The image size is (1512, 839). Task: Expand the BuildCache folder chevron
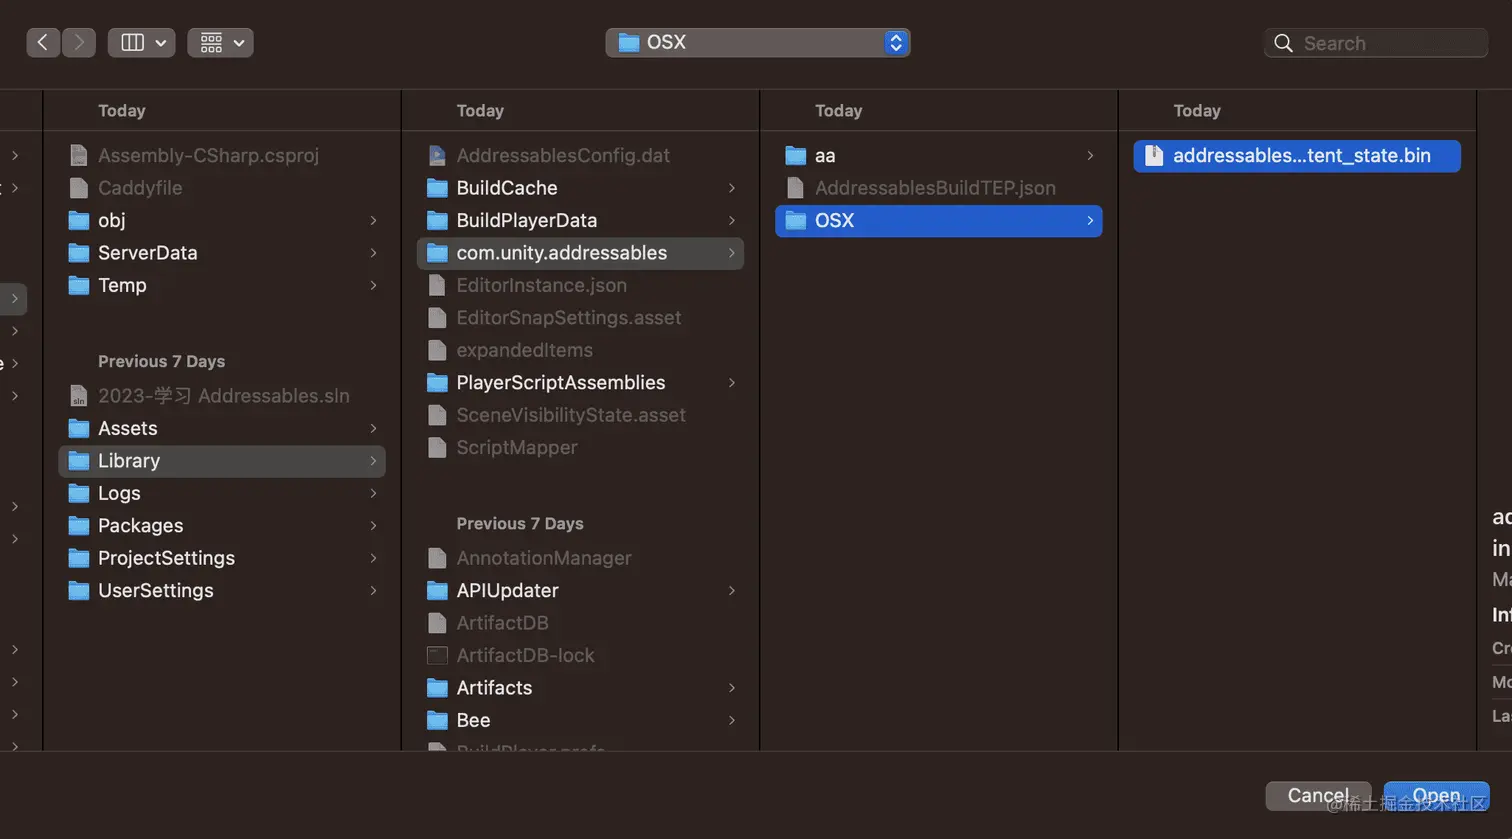pyautogui.click(x=732, y=188)
